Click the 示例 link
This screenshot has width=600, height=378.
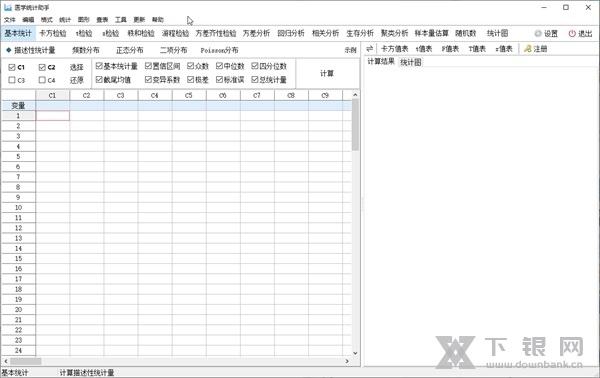tap(351, 50)
